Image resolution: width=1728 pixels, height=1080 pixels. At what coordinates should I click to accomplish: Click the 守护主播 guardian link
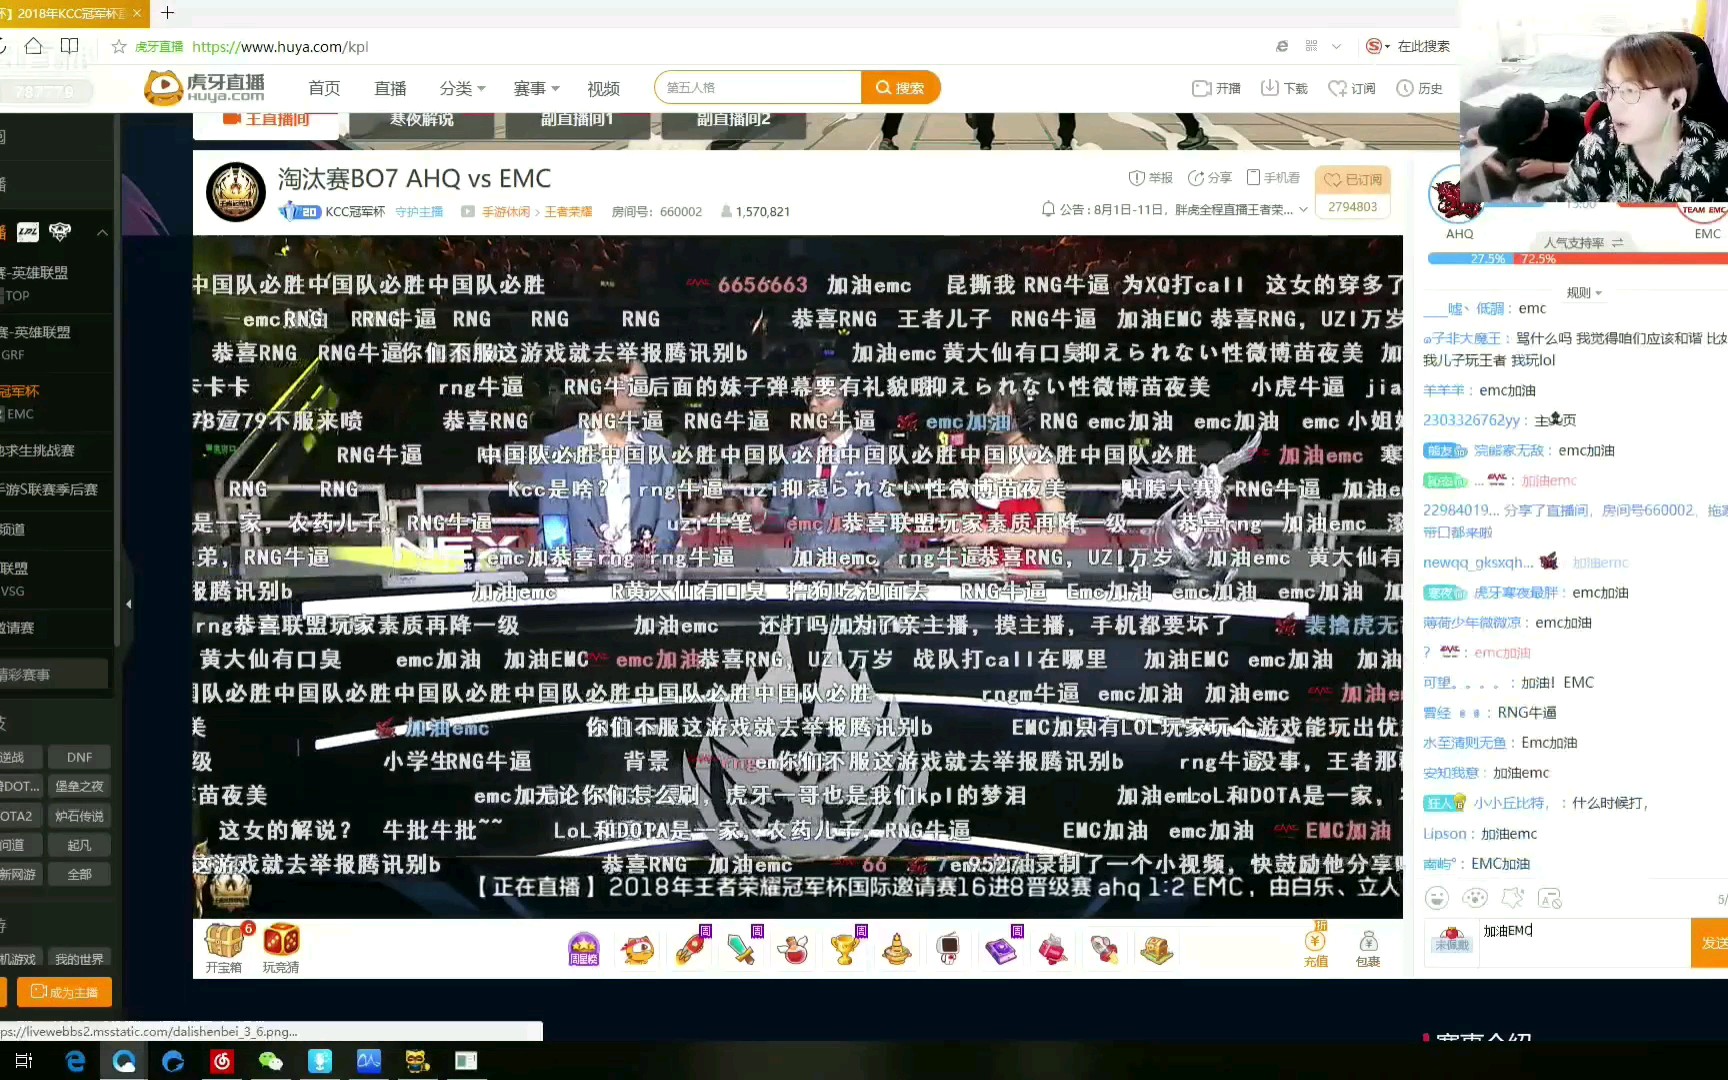coord(419,212)
